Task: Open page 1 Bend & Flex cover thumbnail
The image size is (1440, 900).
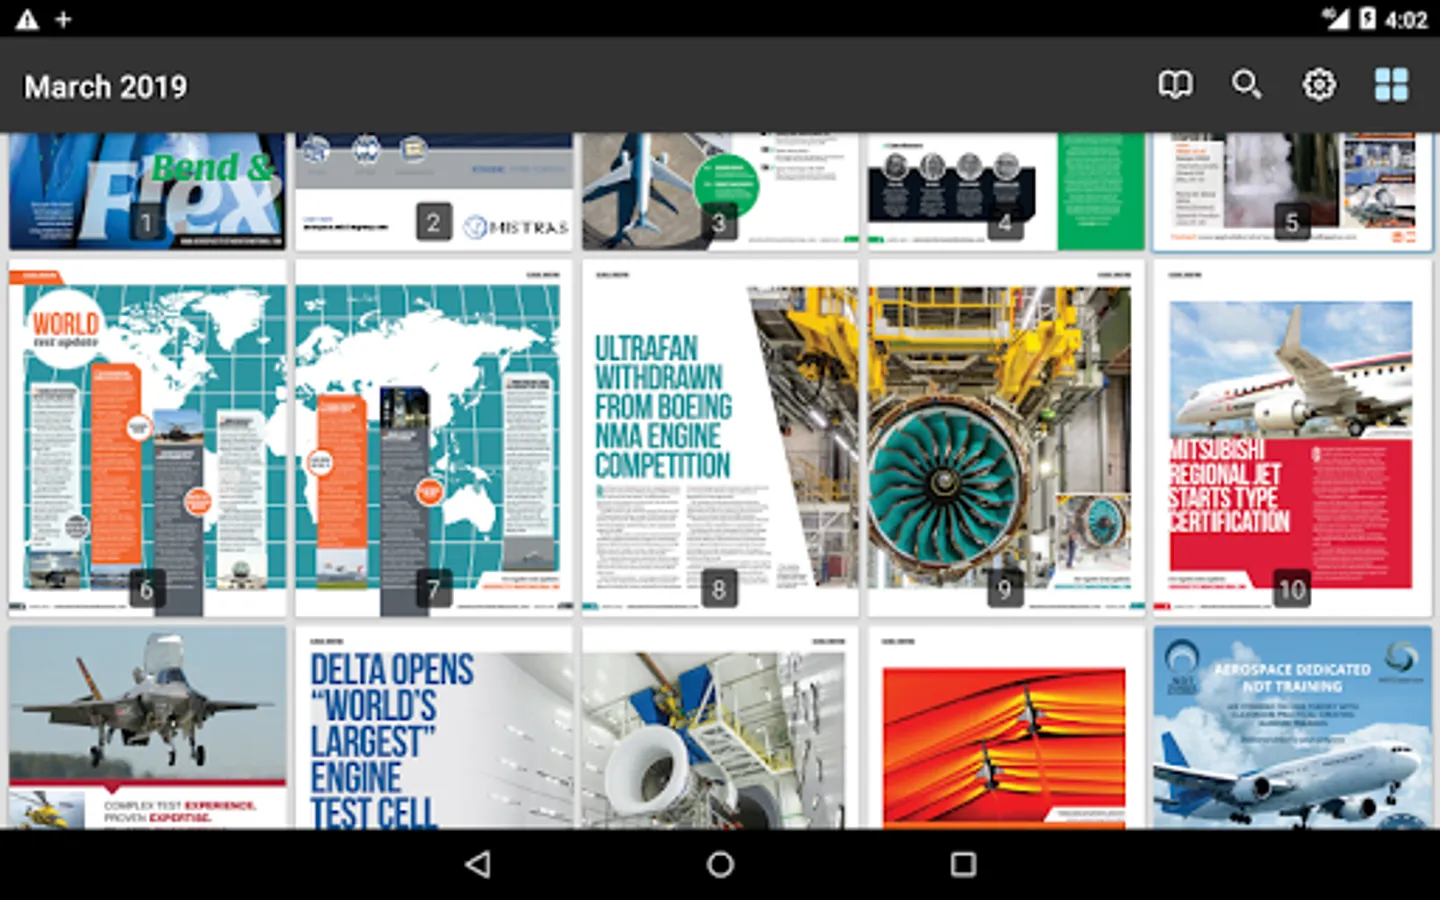Action: pyautogui.click(x=147, y=191)
